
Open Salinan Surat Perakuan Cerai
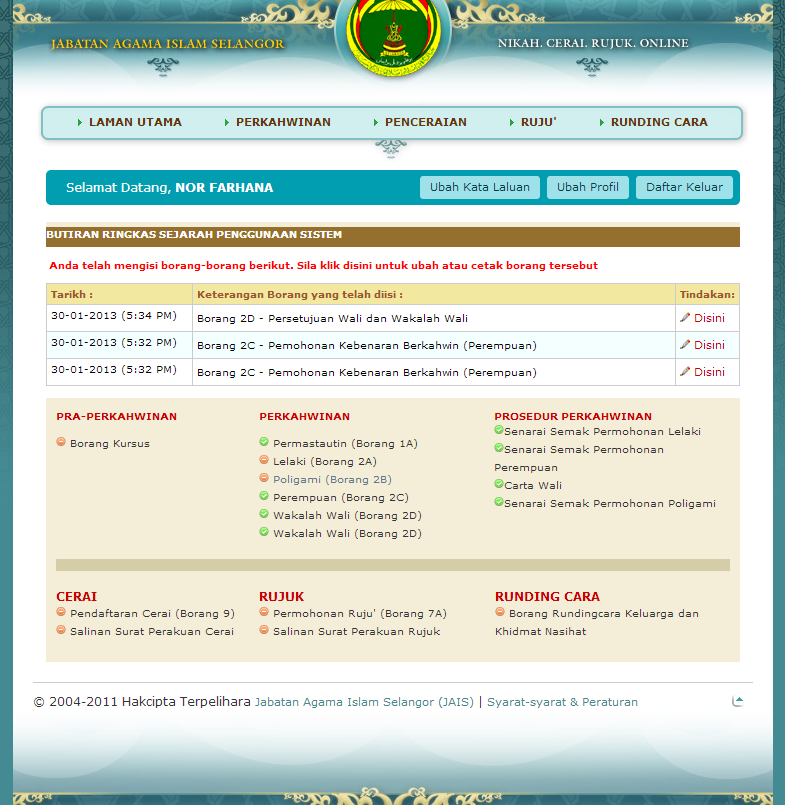click(x=152, y=631)
